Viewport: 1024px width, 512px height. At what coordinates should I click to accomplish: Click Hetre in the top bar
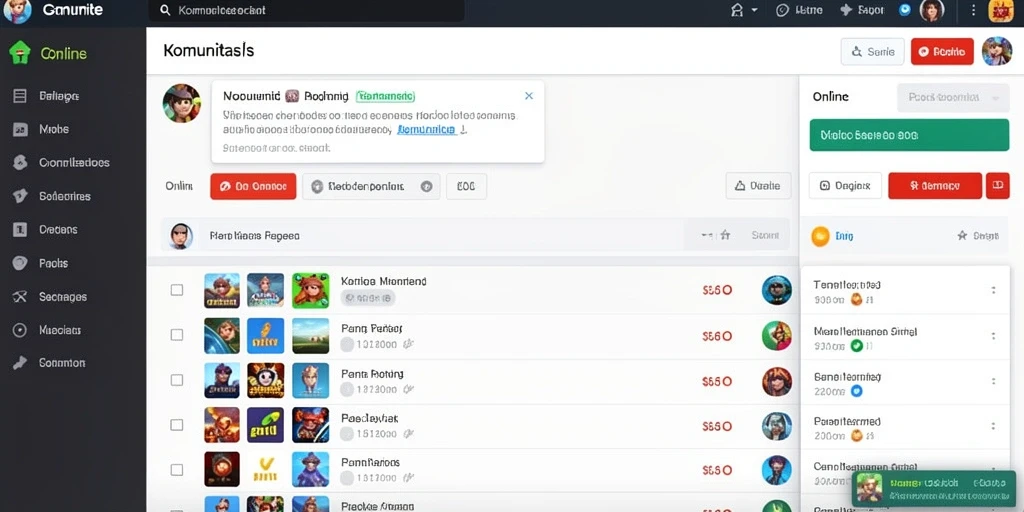799,10
